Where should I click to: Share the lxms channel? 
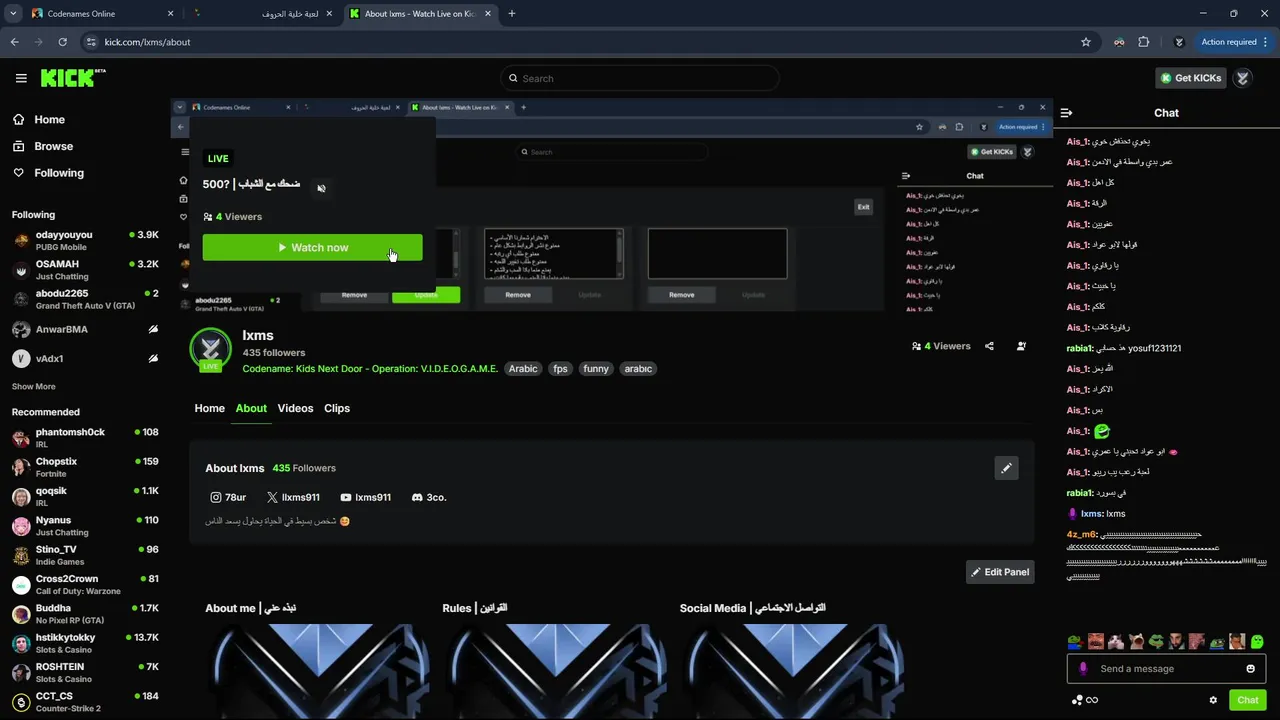(x=989, y=346)
